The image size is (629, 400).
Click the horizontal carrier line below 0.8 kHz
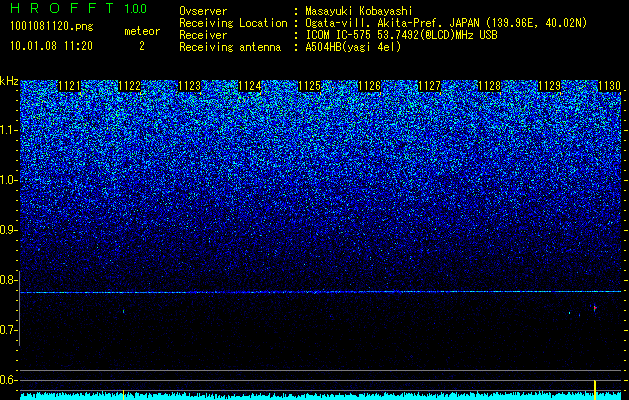coord(321,292)
